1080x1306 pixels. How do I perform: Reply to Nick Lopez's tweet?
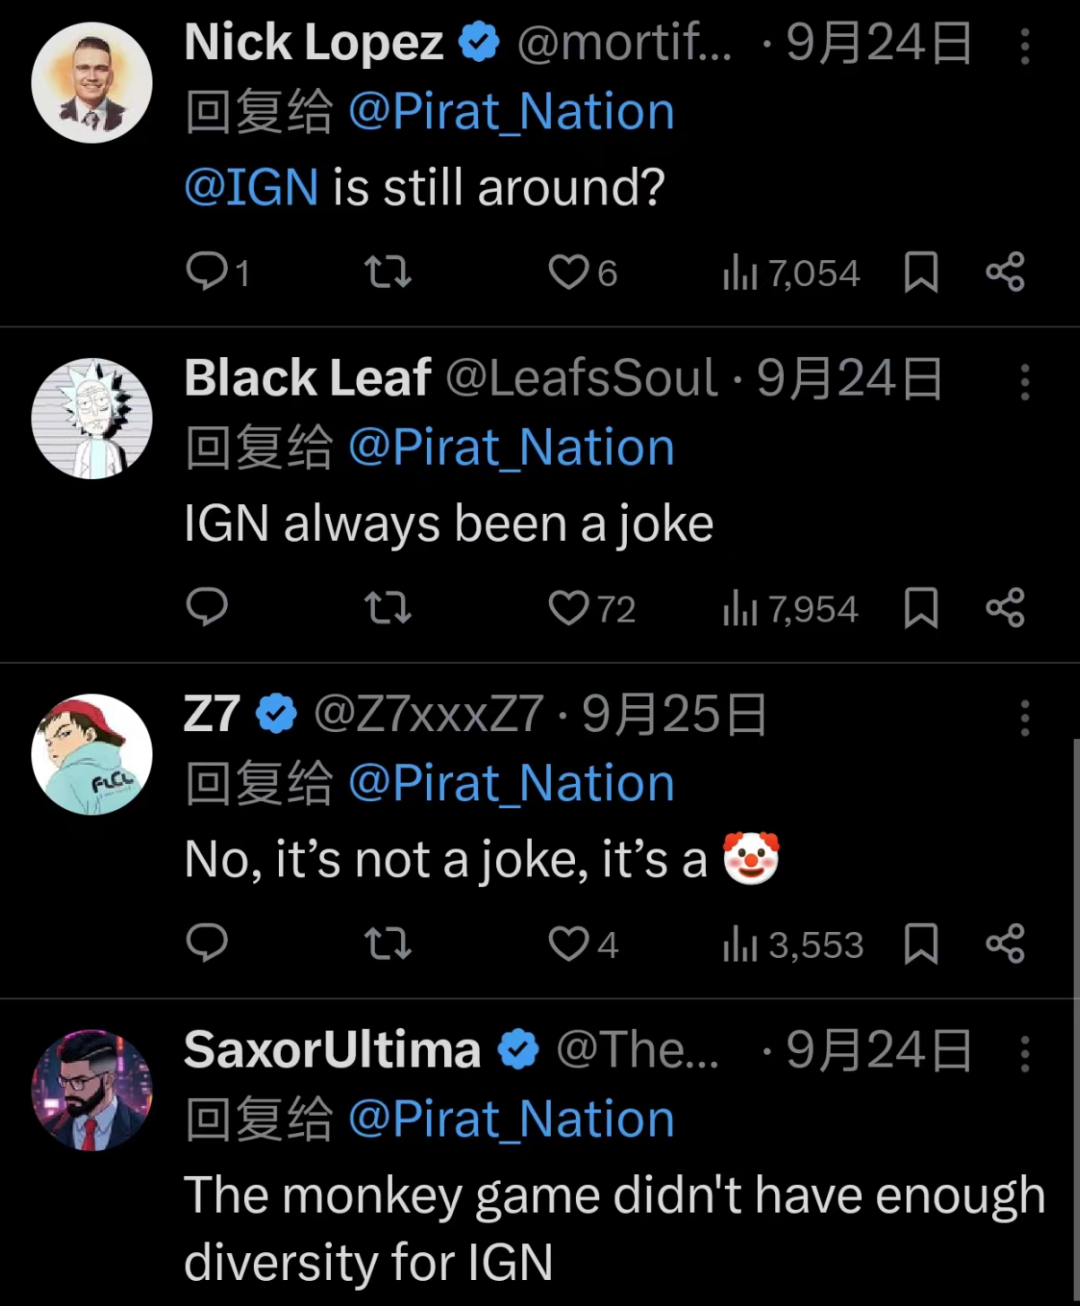208,272
